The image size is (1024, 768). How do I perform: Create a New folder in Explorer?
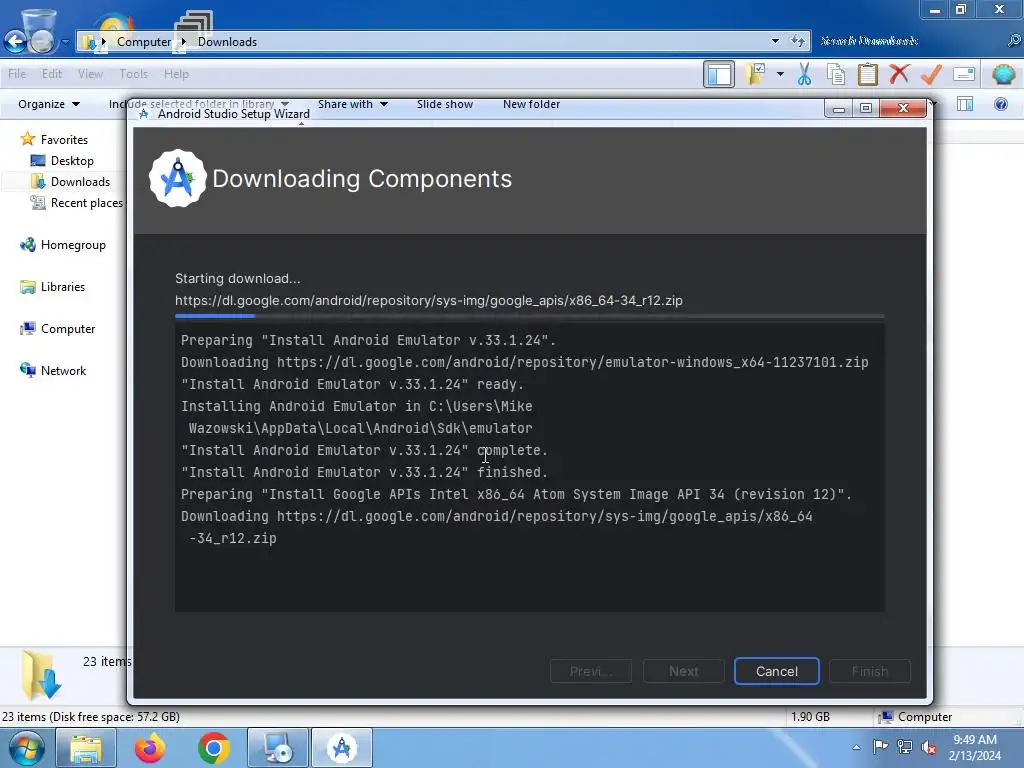click(531, 104)
